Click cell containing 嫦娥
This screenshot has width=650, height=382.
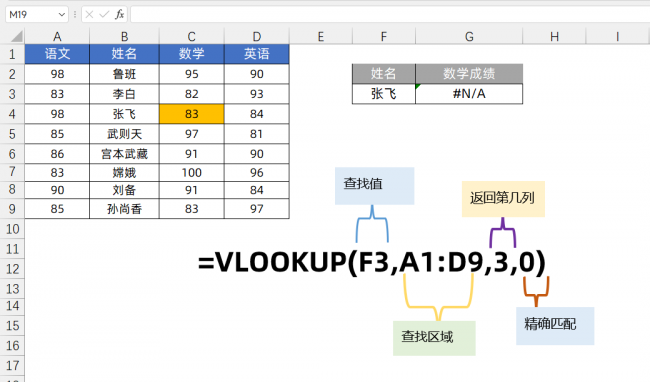click(124, 172)
